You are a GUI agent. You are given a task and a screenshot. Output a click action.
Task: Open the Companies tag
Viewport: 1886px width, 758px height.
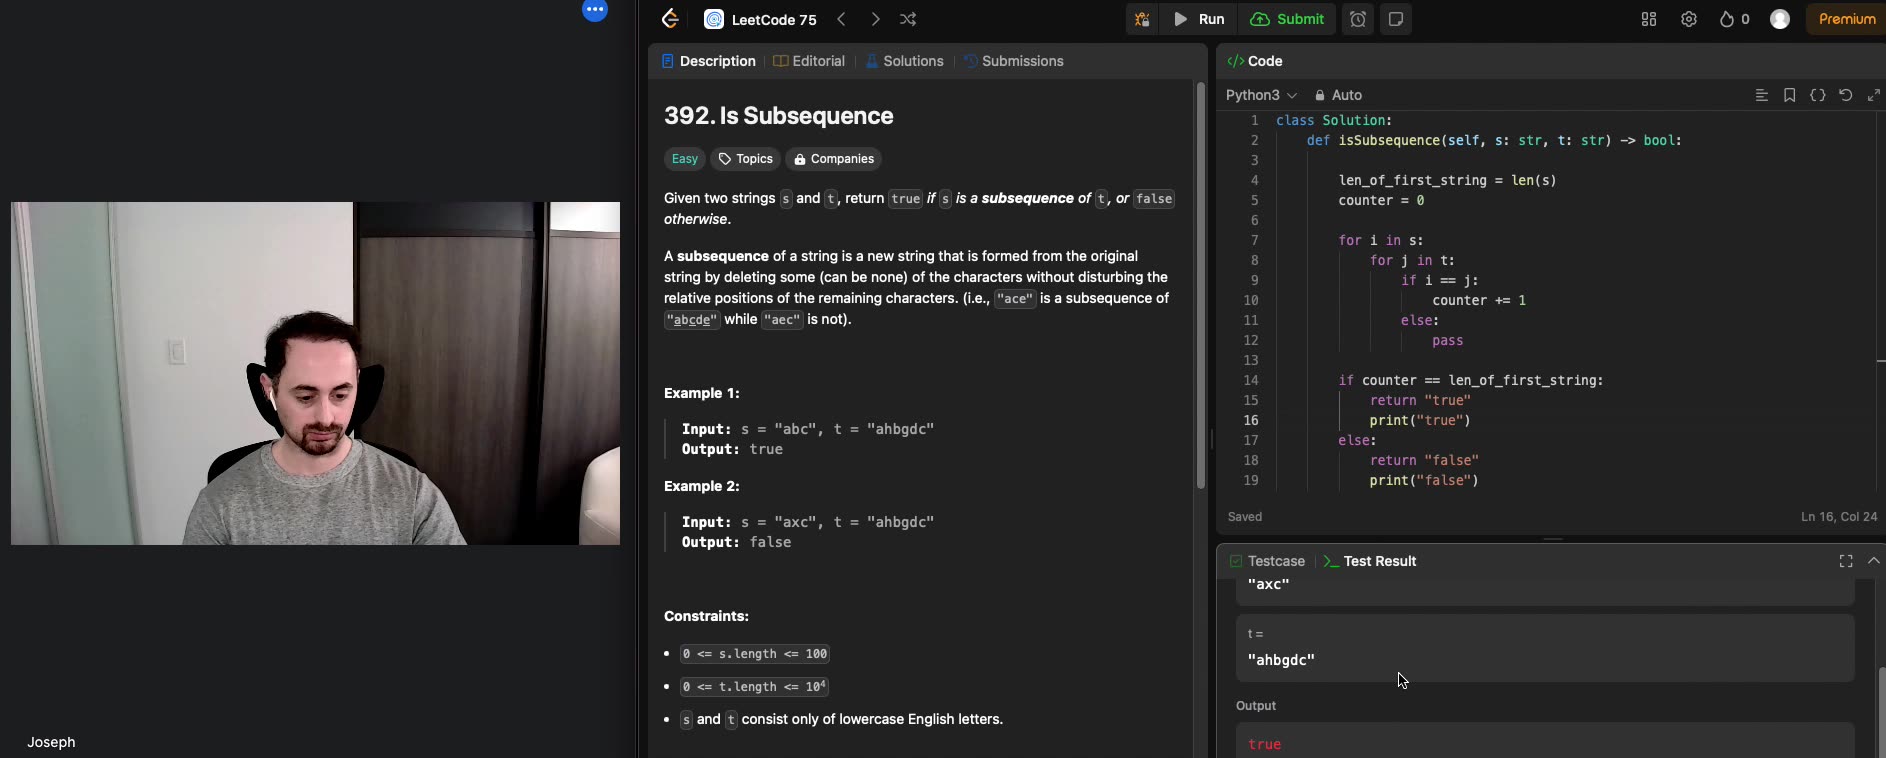834,159
